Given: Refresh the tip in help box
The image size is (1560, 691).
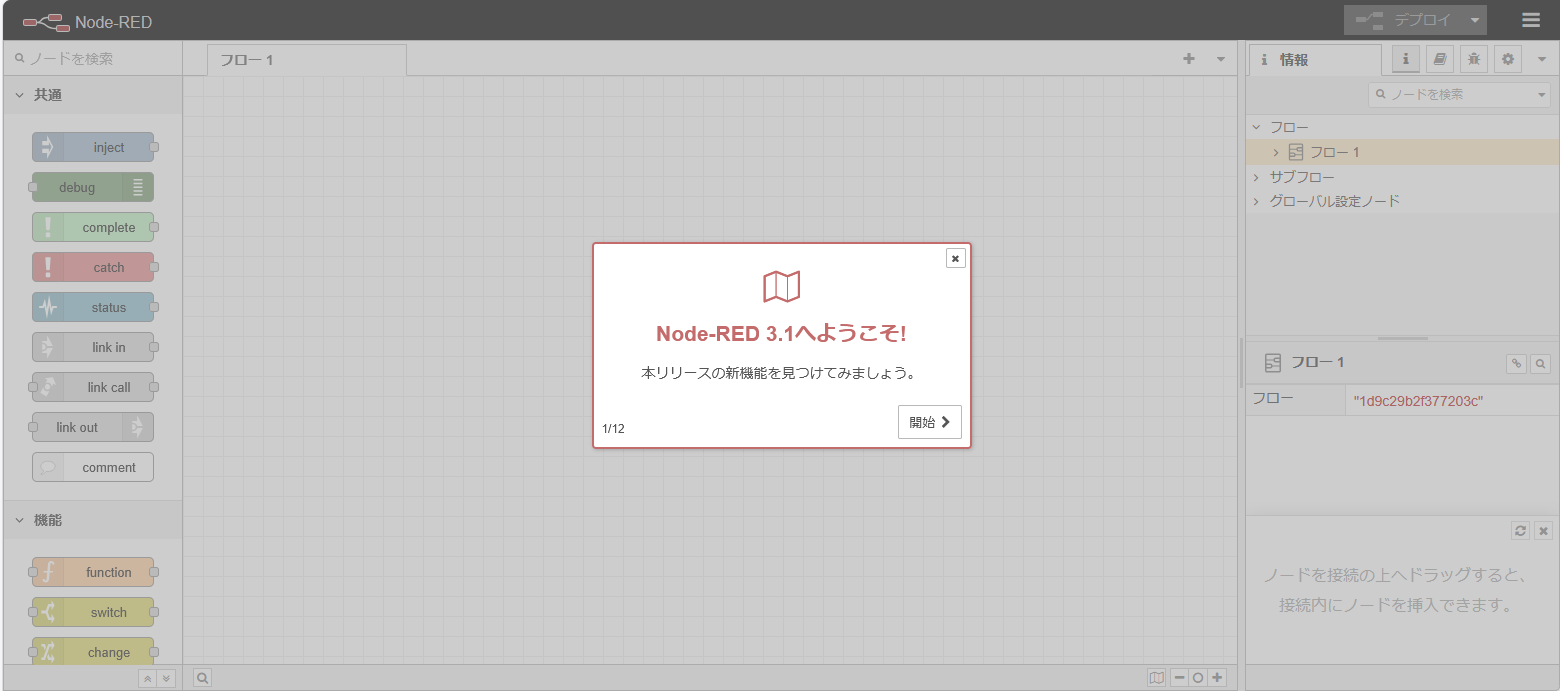Looking at the screenshot, I should pyautogui.click(x=1520, y=530).
